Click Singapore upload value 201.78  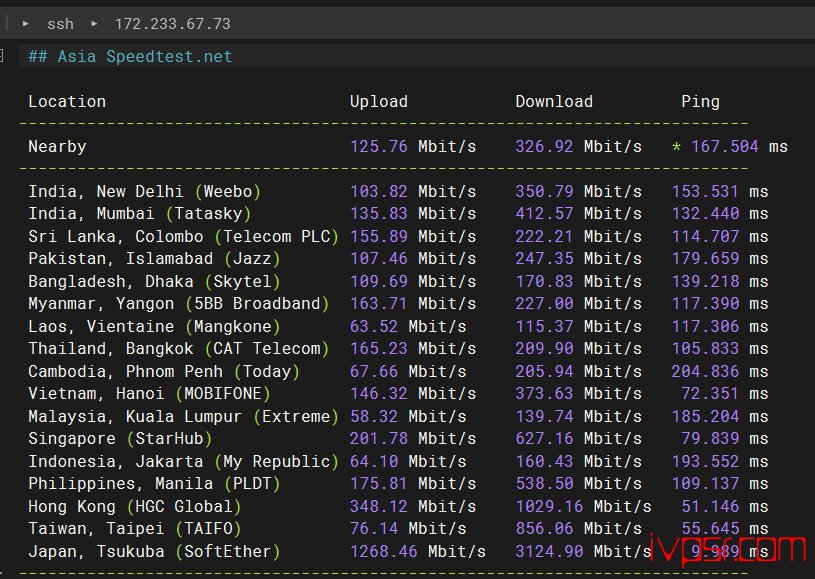pos(378,439)
